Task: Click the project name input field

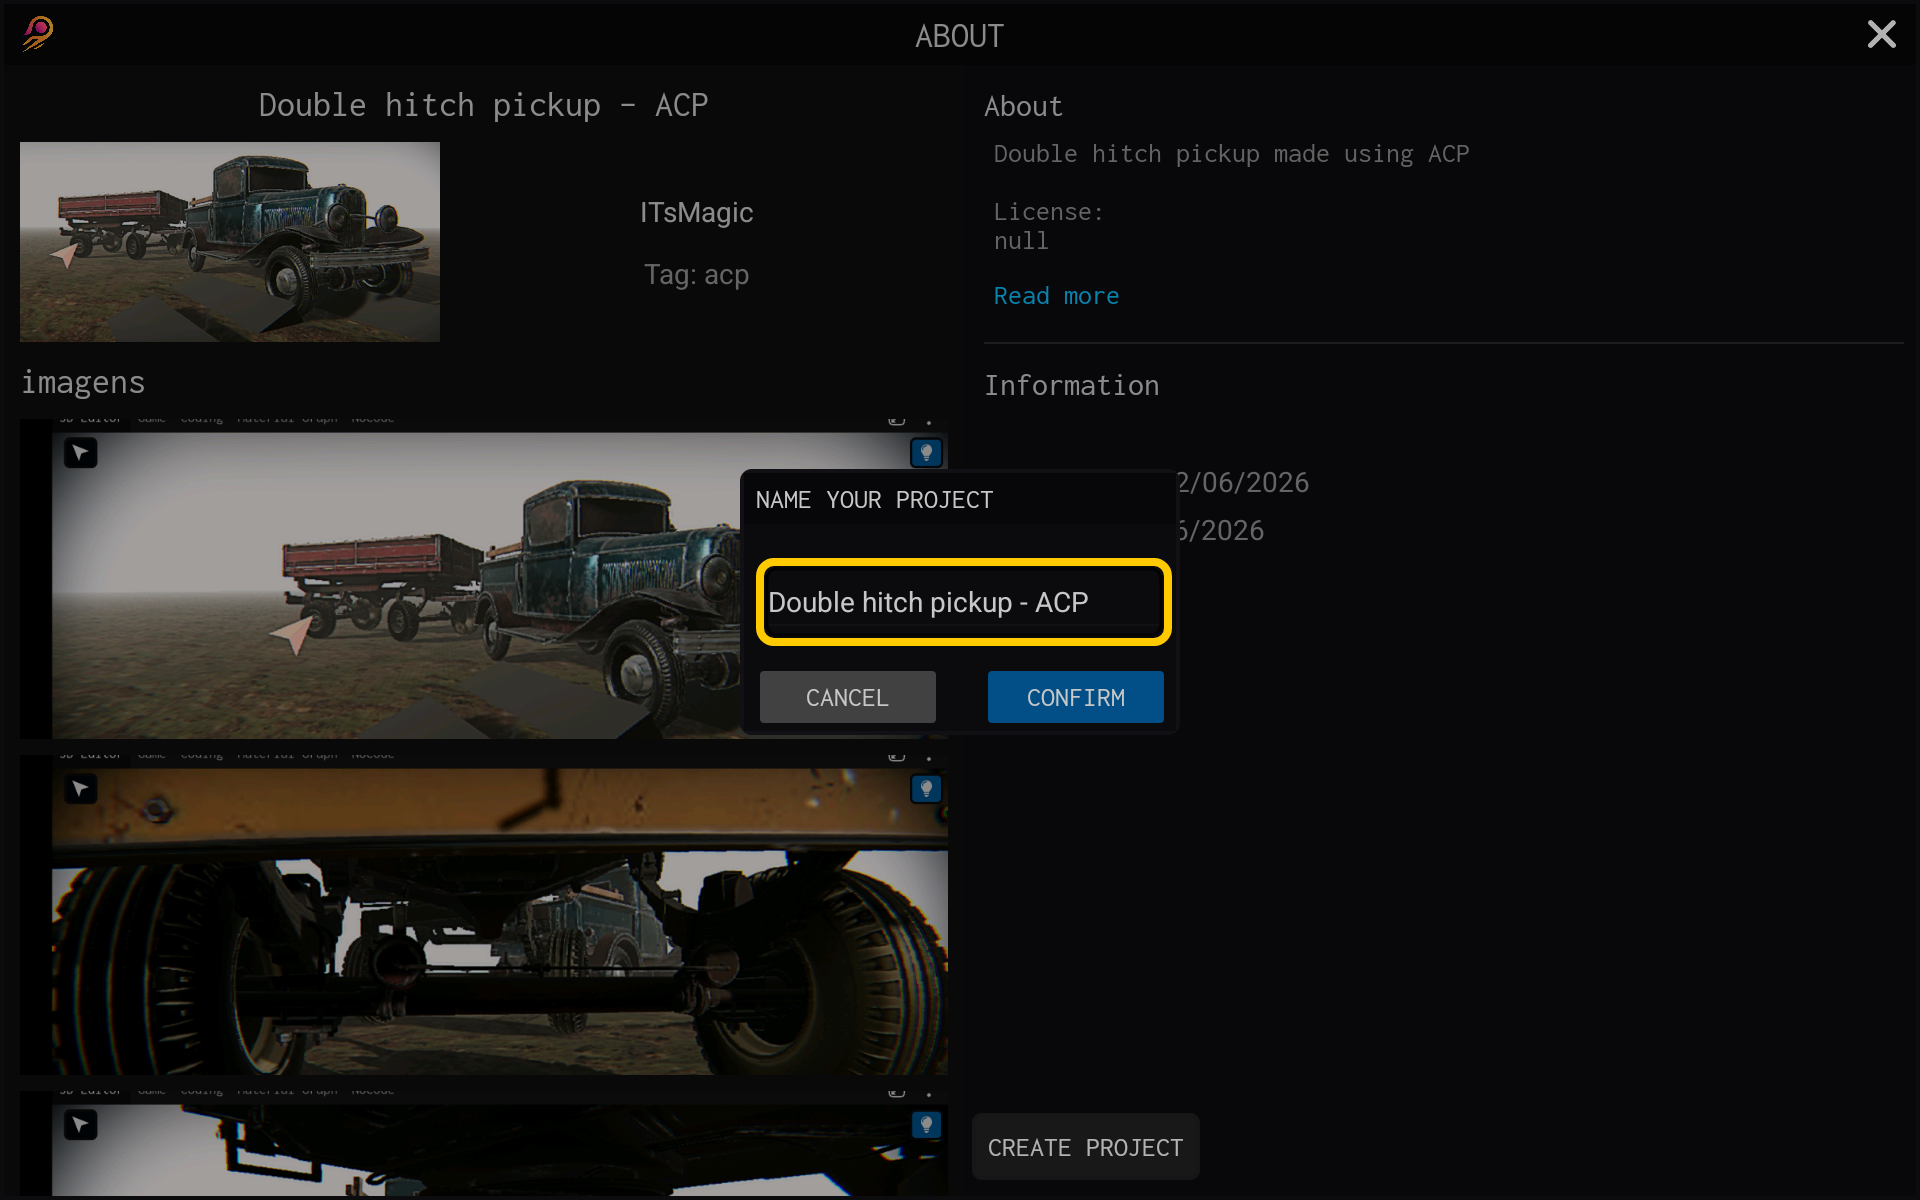Action: tap(964, 602)
